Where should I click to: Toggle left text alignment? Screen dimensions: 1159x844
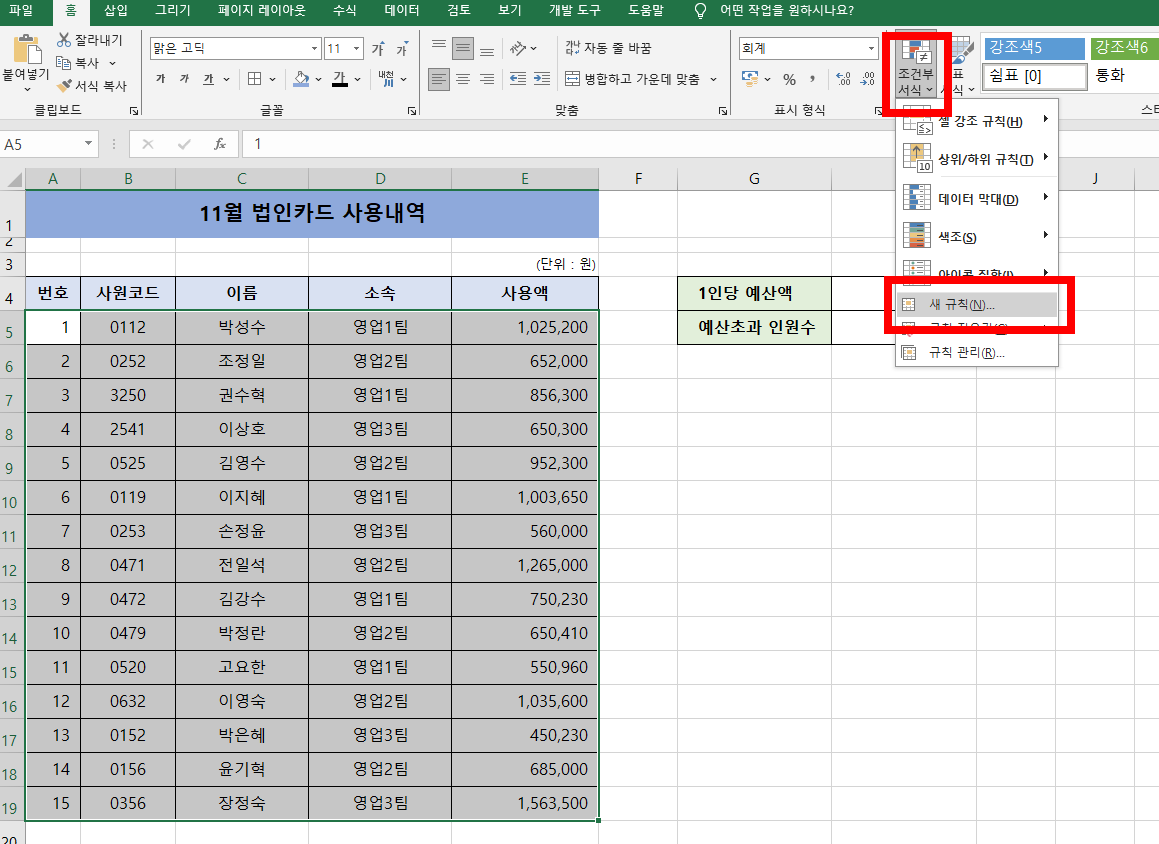click(x=439, y=78)
